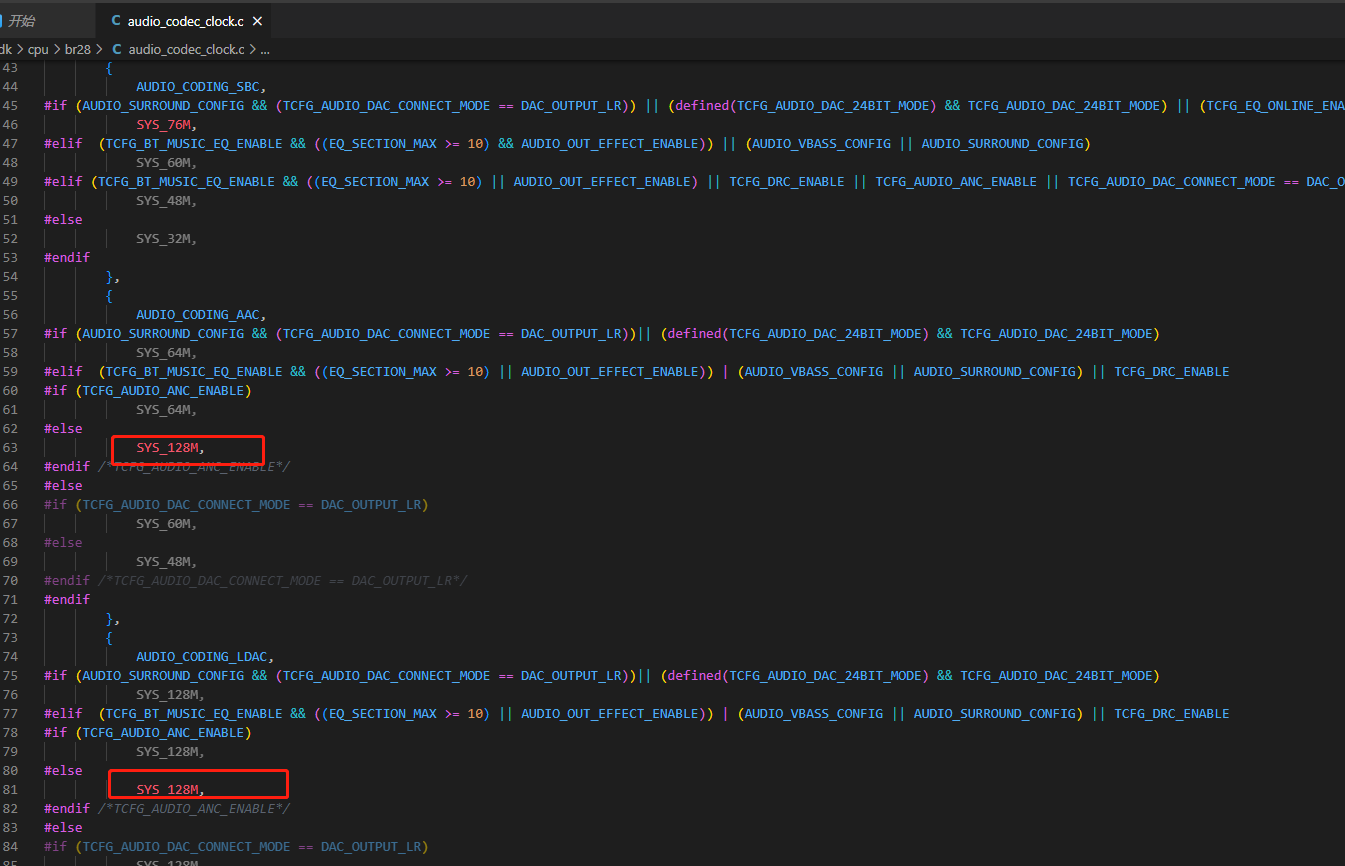Click the #endif on line 53

click(67, 257)
